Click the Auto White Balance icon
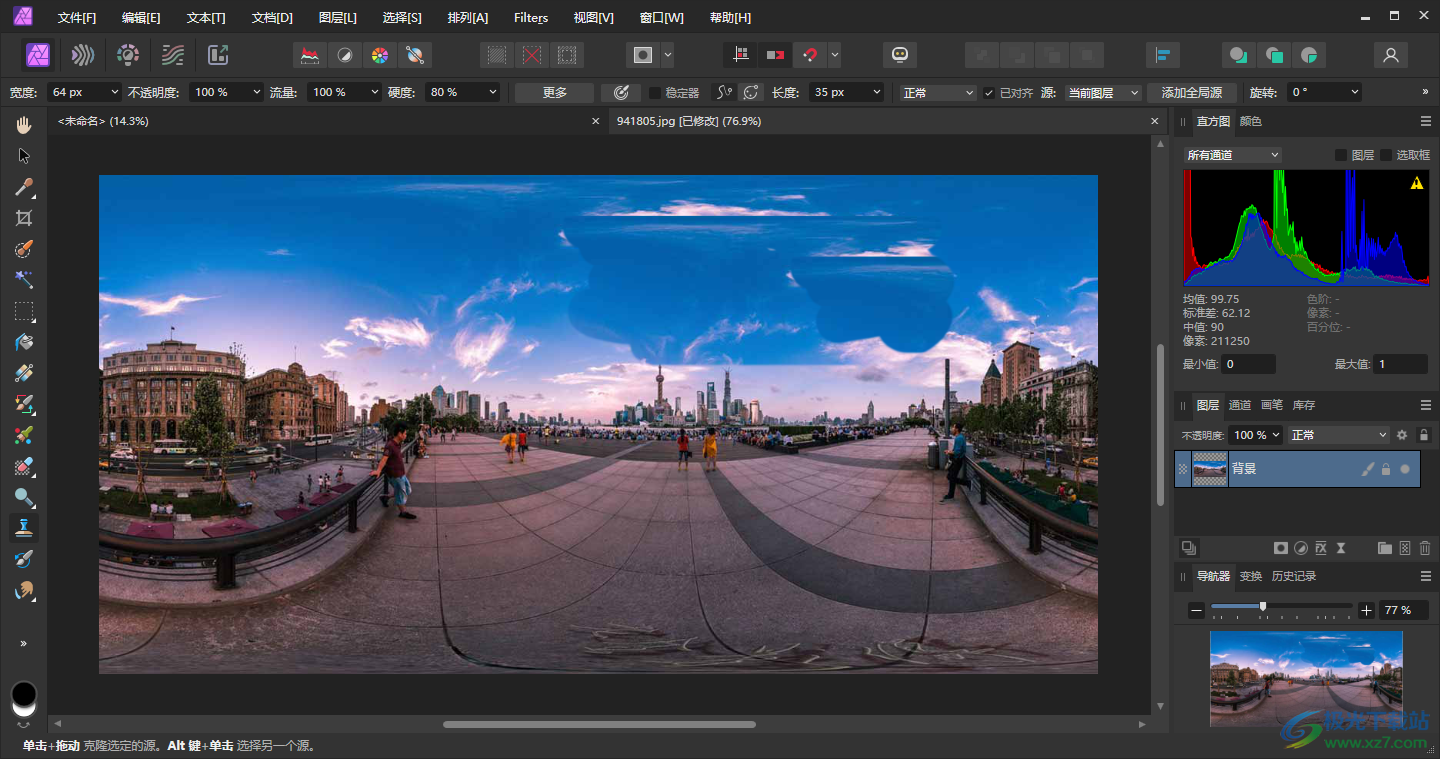This screenshot has height=759, width=1440. pyautogui.click(x=414, y=55)
